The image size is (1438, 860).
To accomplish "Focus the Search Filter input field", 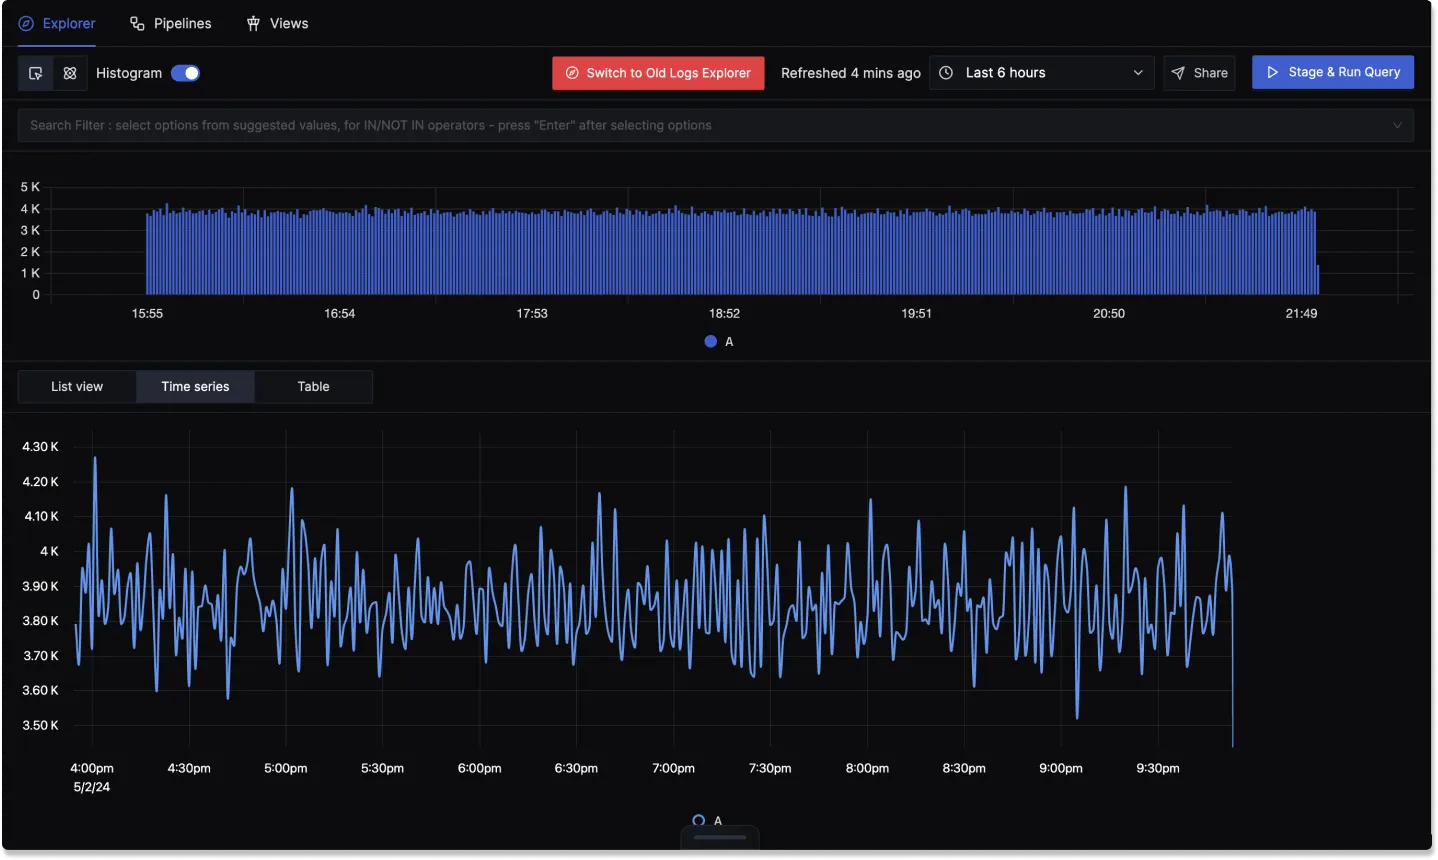I will tap(716, 125).
